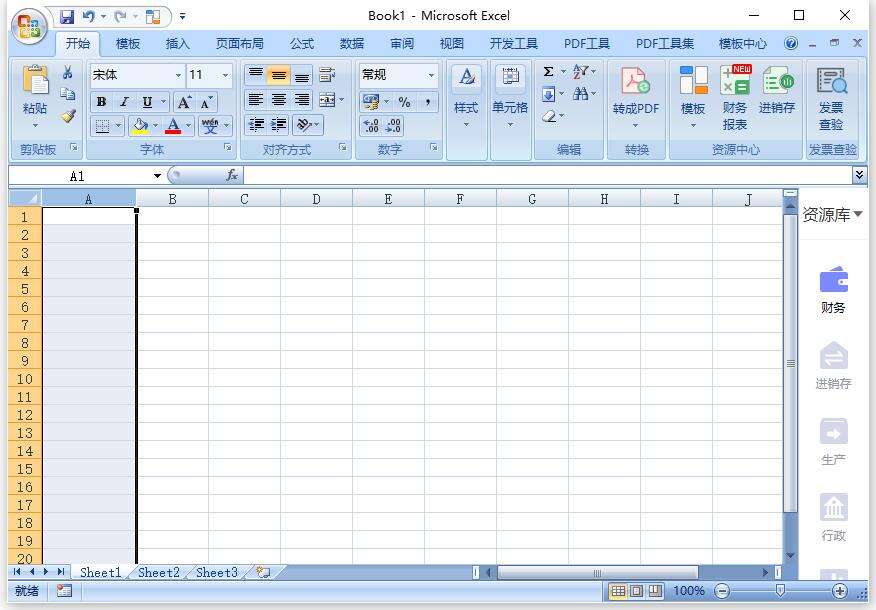Screen dimensions: 876x610
Task: Open 模板 template button in ribbon
Action: point(693,96)
